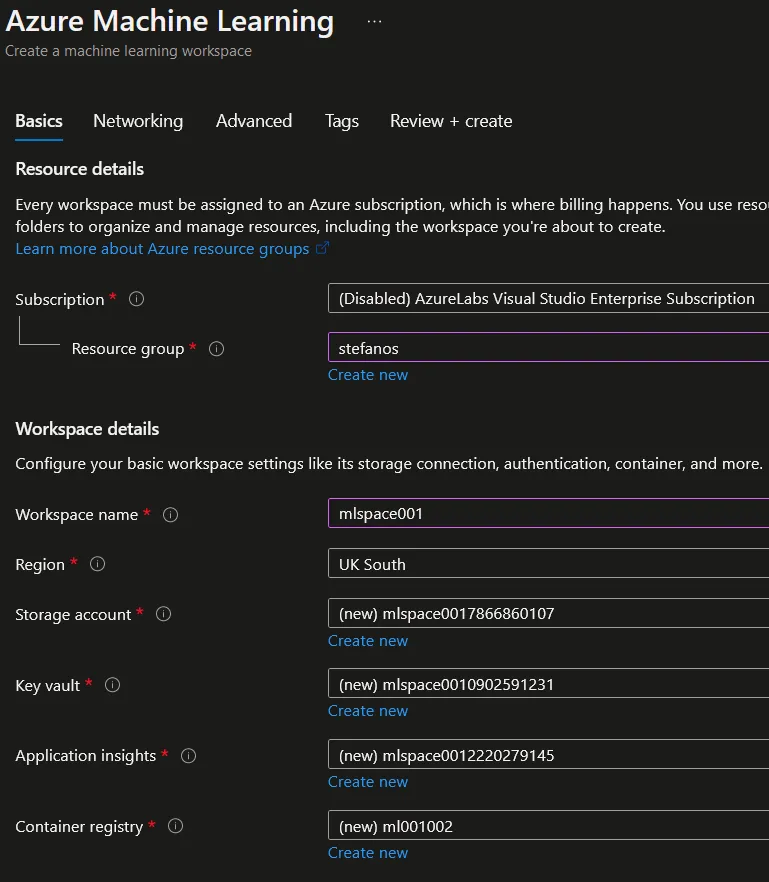Screen dimensions: 769x882
Task: Switch to the Basics tab
Action: [39, 121]
